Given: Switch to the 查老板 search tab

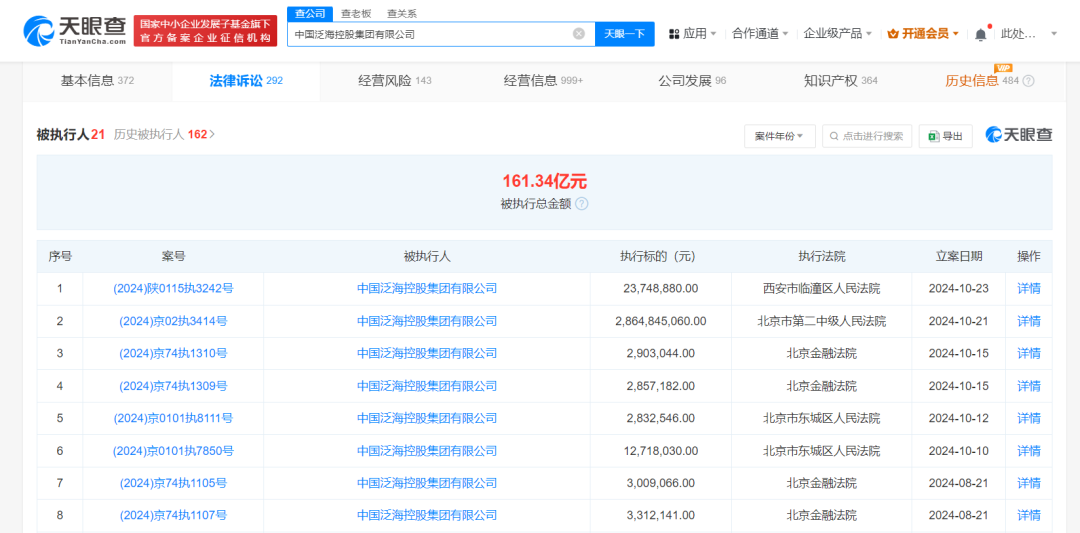Looking at the screenshot, I should 355,13.
